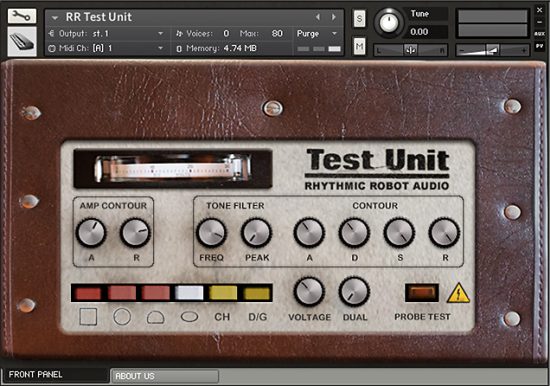Expand the RR Test Unit instrument menu arrow
This screenshot has width=550, height=386.
[x=55, y=17]
